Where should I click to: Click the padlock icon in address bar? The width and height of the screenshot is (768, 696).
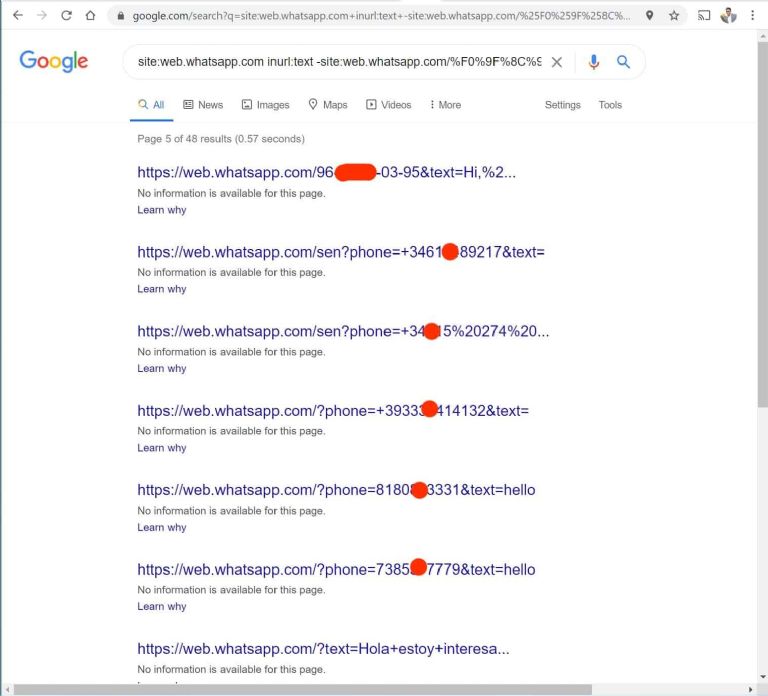120,16
